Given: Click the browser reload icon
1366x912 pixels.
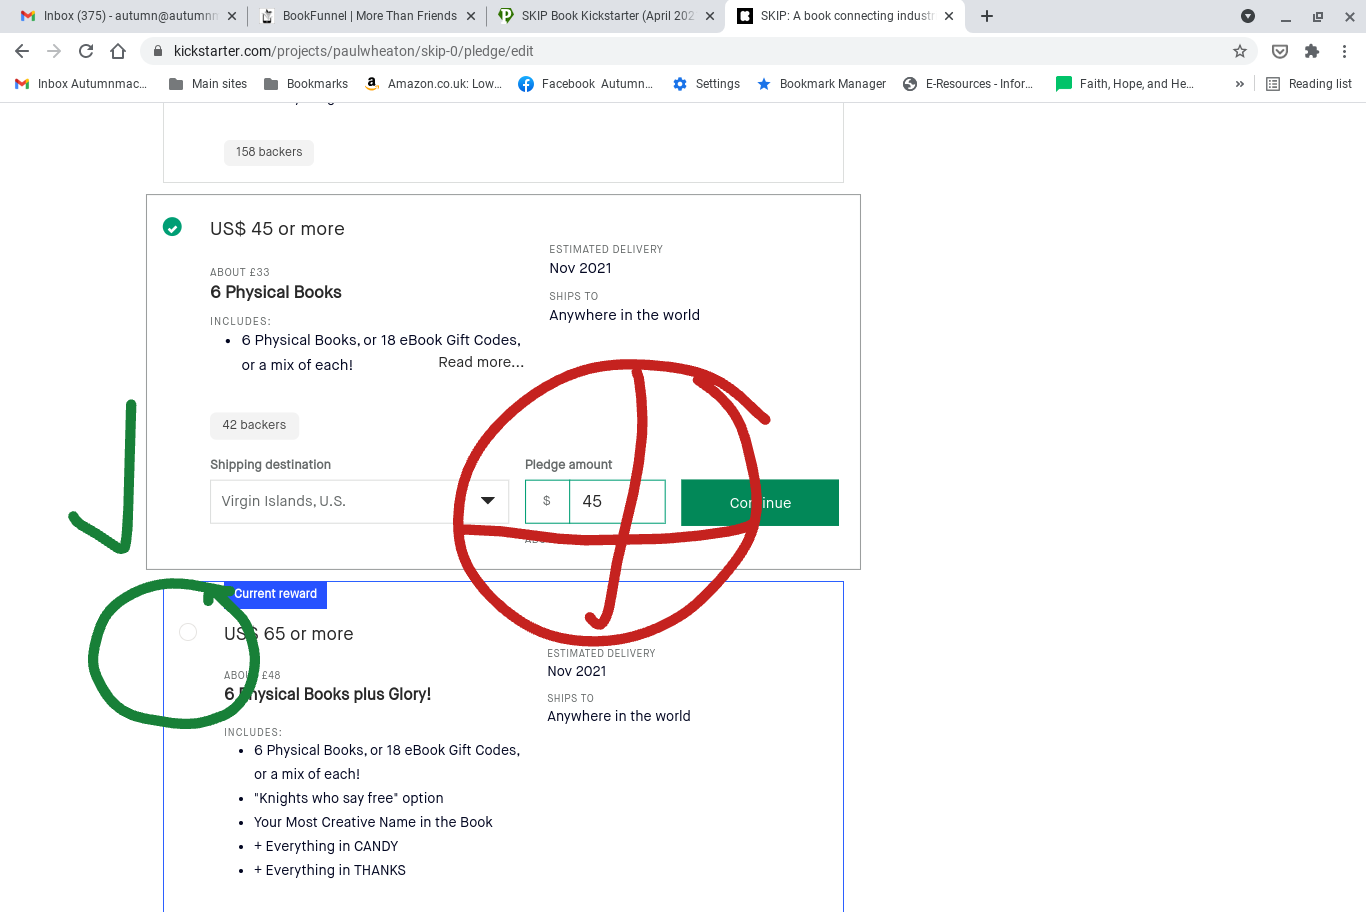Looking at the screenshot, I should 86,51.
